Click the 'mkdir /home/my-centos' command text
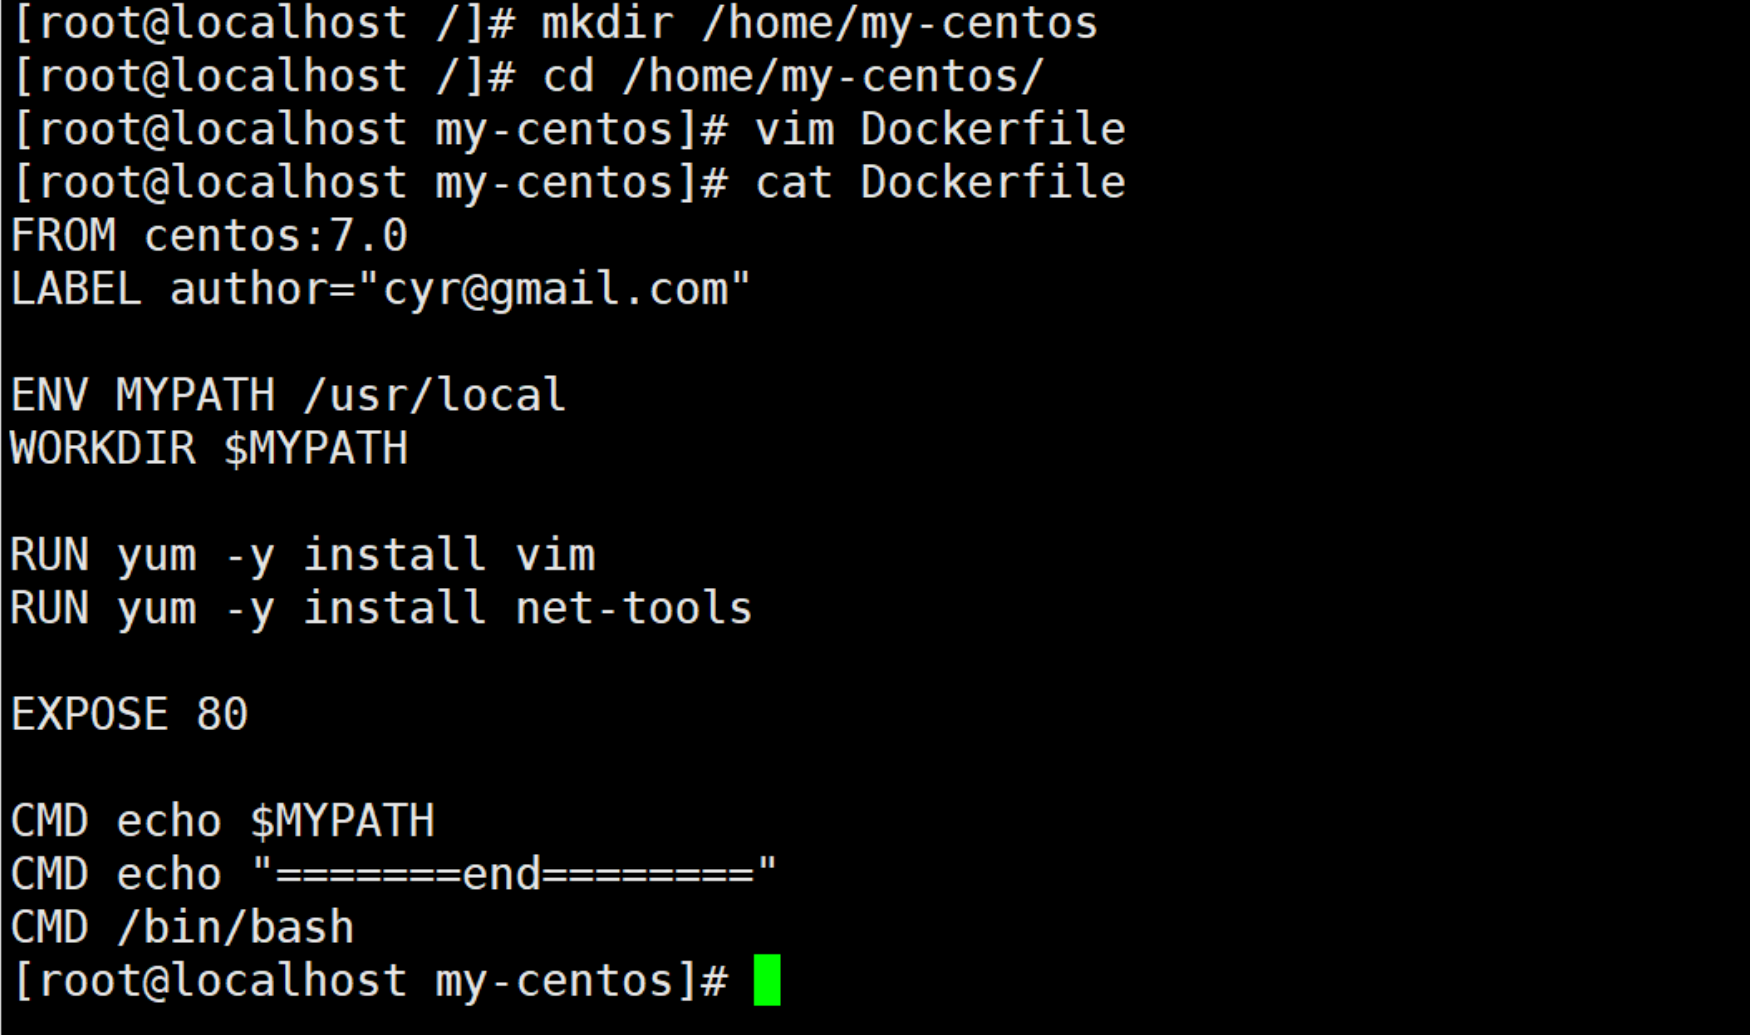Screen dimensions: 1750x1035 819,23
